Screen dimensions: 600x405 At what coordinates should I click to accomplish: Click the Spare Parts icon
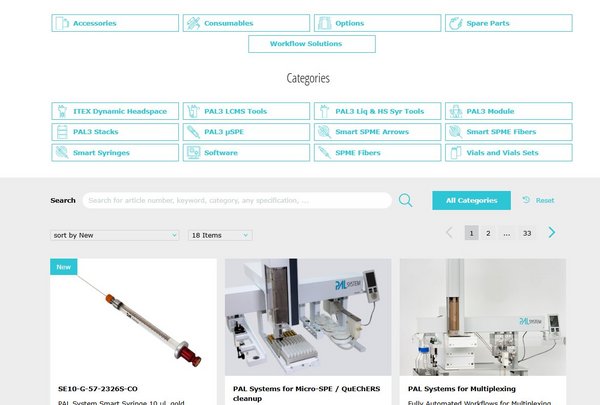tap(456, 23)
